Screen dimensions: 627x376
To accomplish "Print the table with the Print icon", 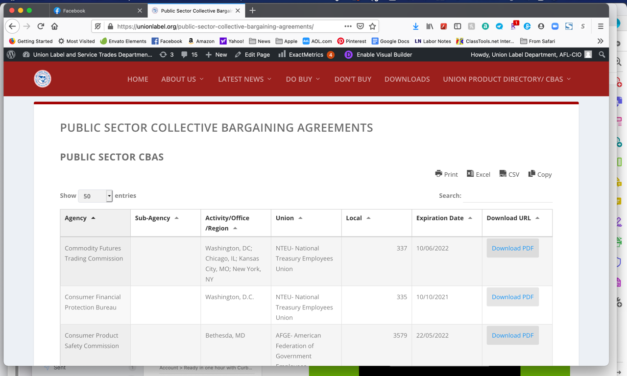I will [446, 174].
